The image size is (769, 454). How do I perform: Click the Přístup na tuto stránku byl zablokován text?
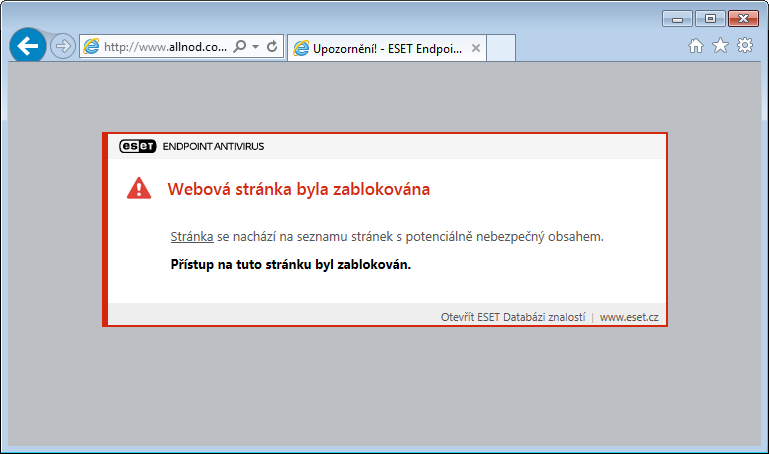291,265
